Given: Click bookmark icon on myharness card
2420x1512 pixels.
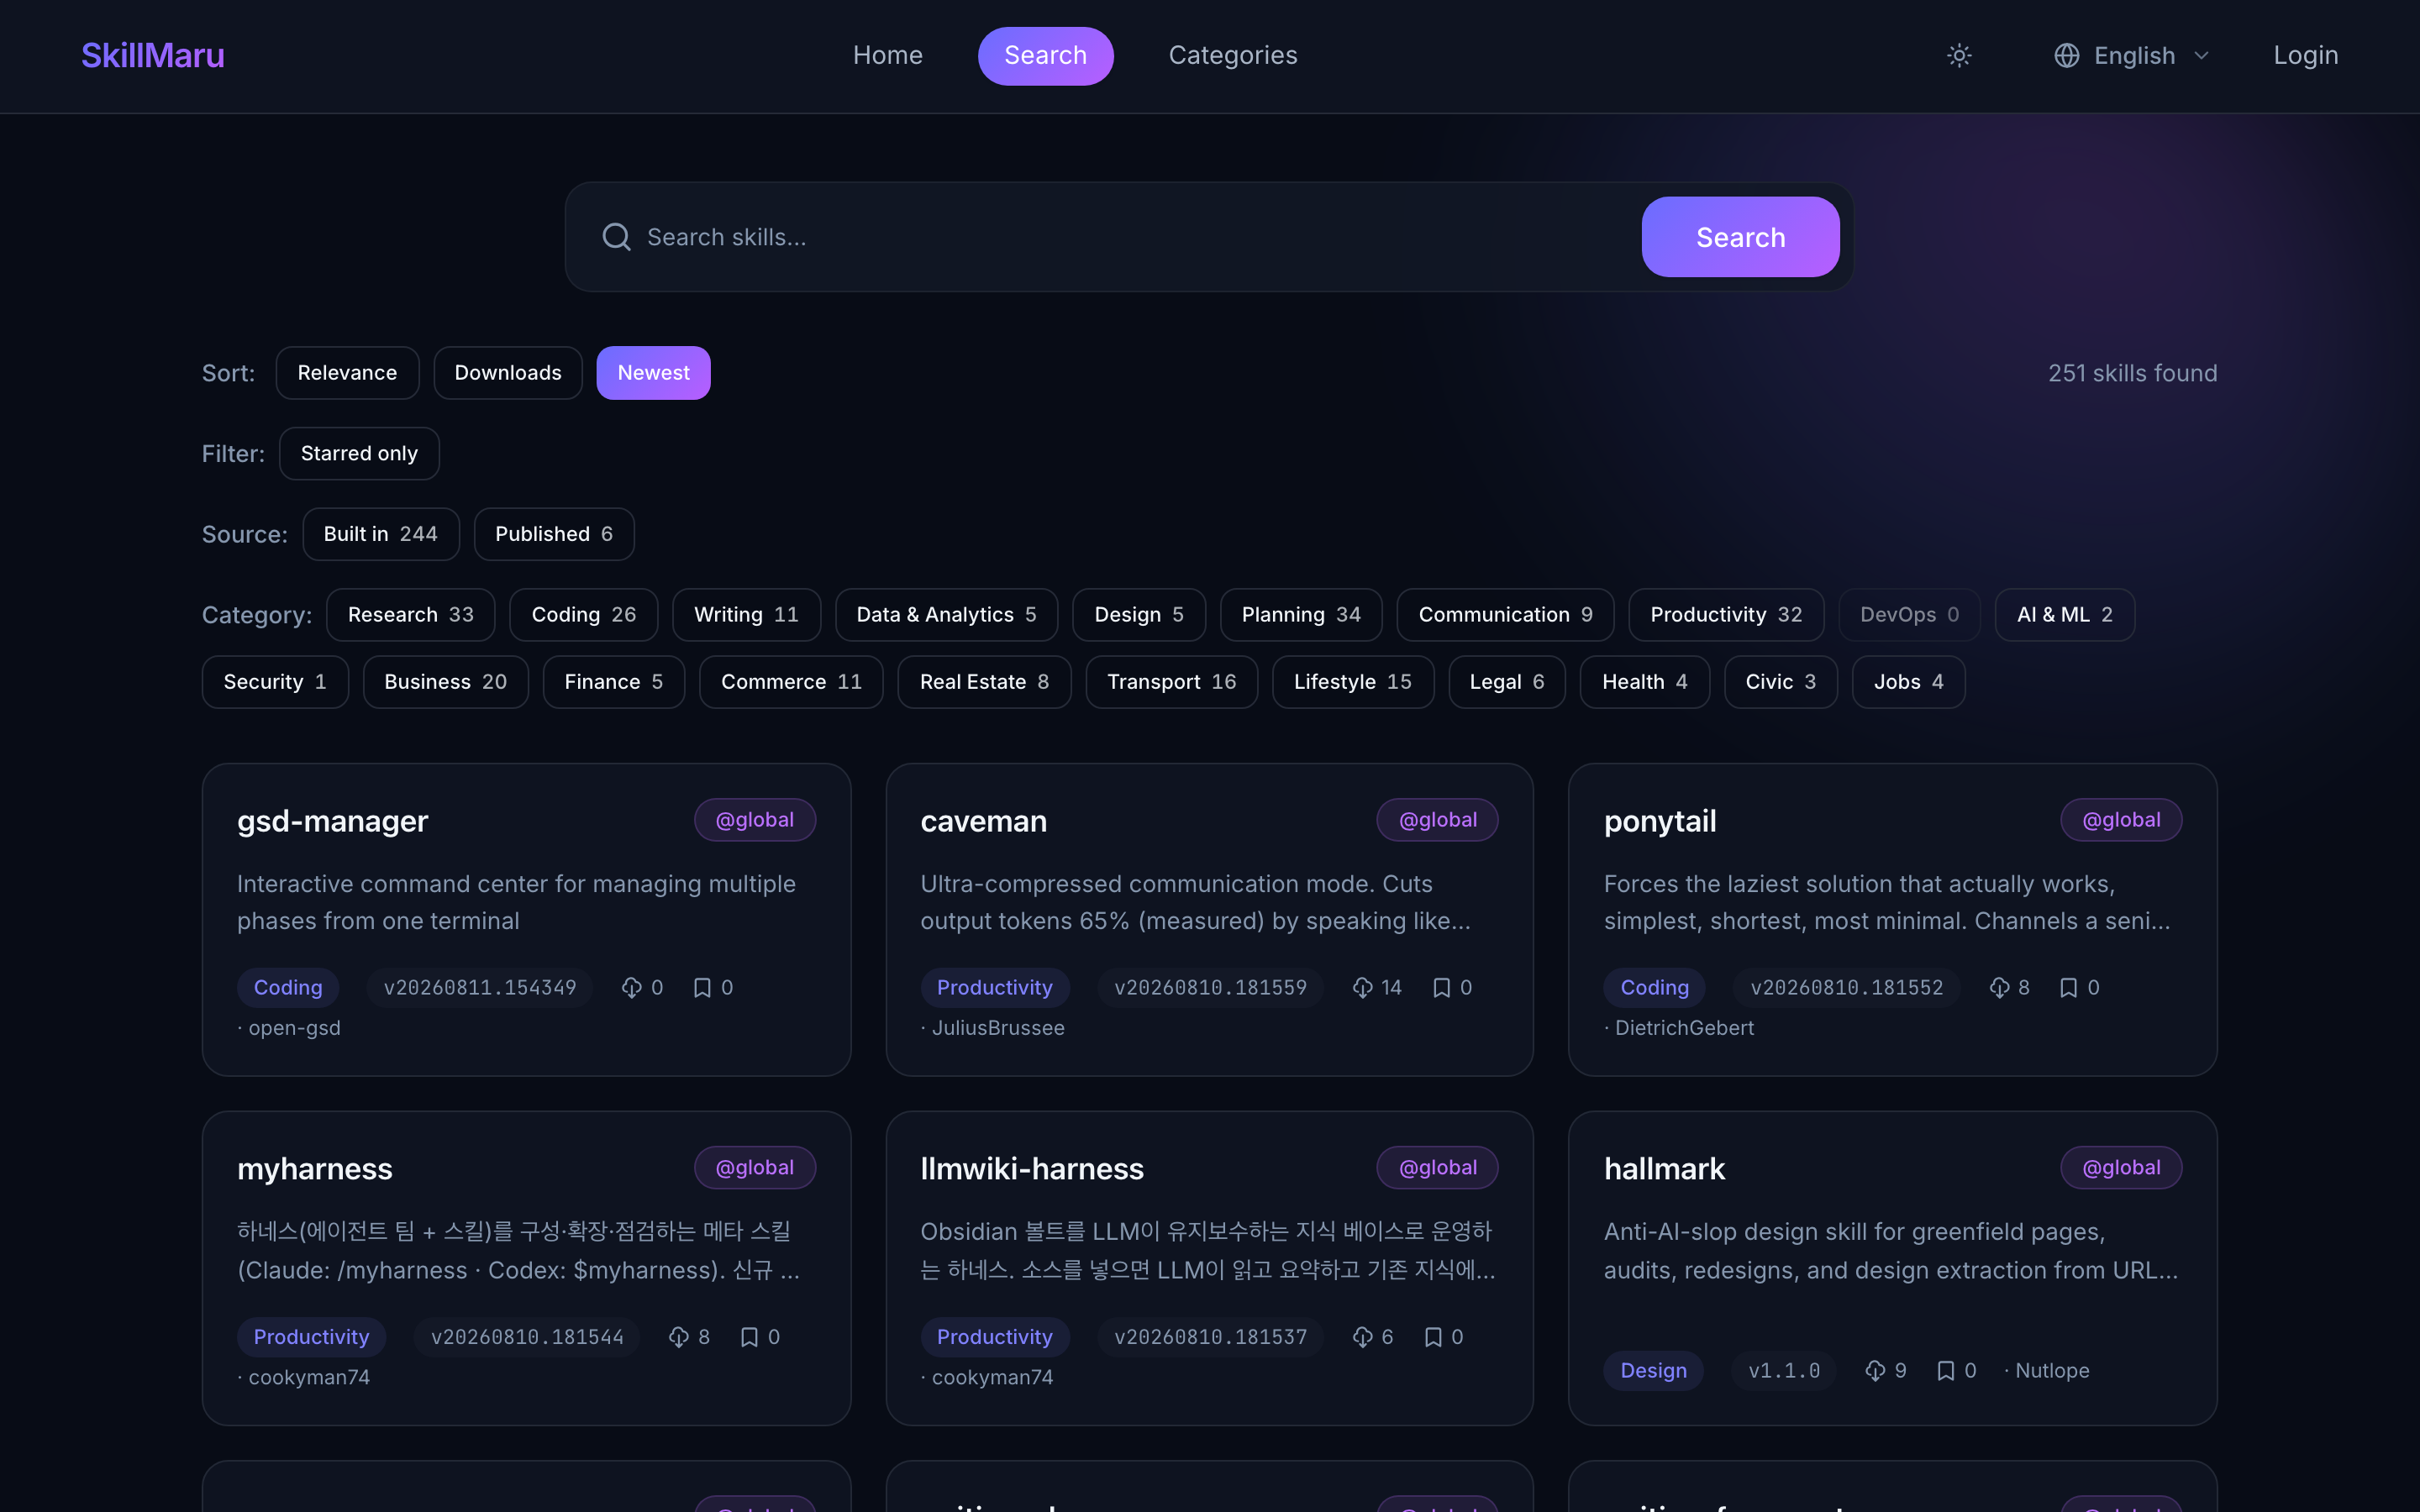Looking at the screenshot, I should click(749, 1337).
